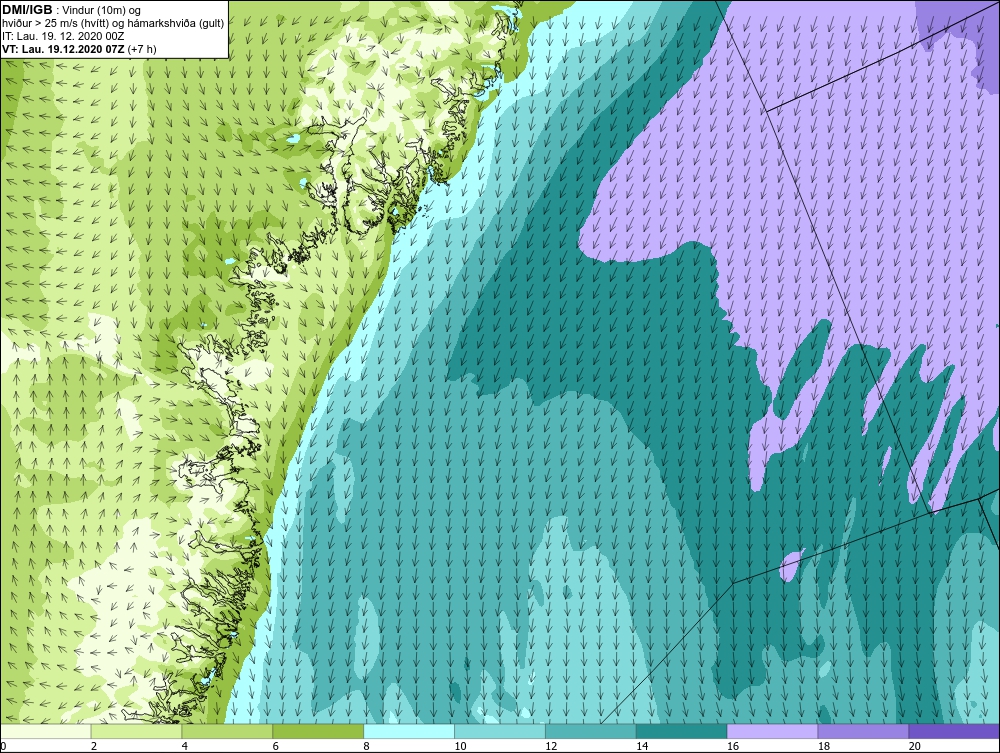Click the legend value label 20
This screenshot has height=753, width=1000.
pos(915,746)
